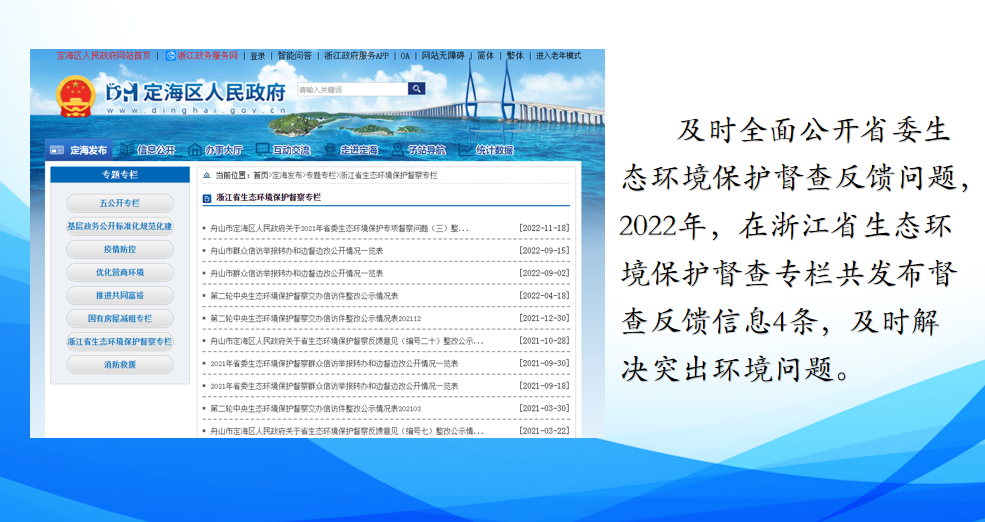Click the 浙江政务服务网 logo icon
The image size is (985, 522).
pyautogui.click(x=170, y=56)
